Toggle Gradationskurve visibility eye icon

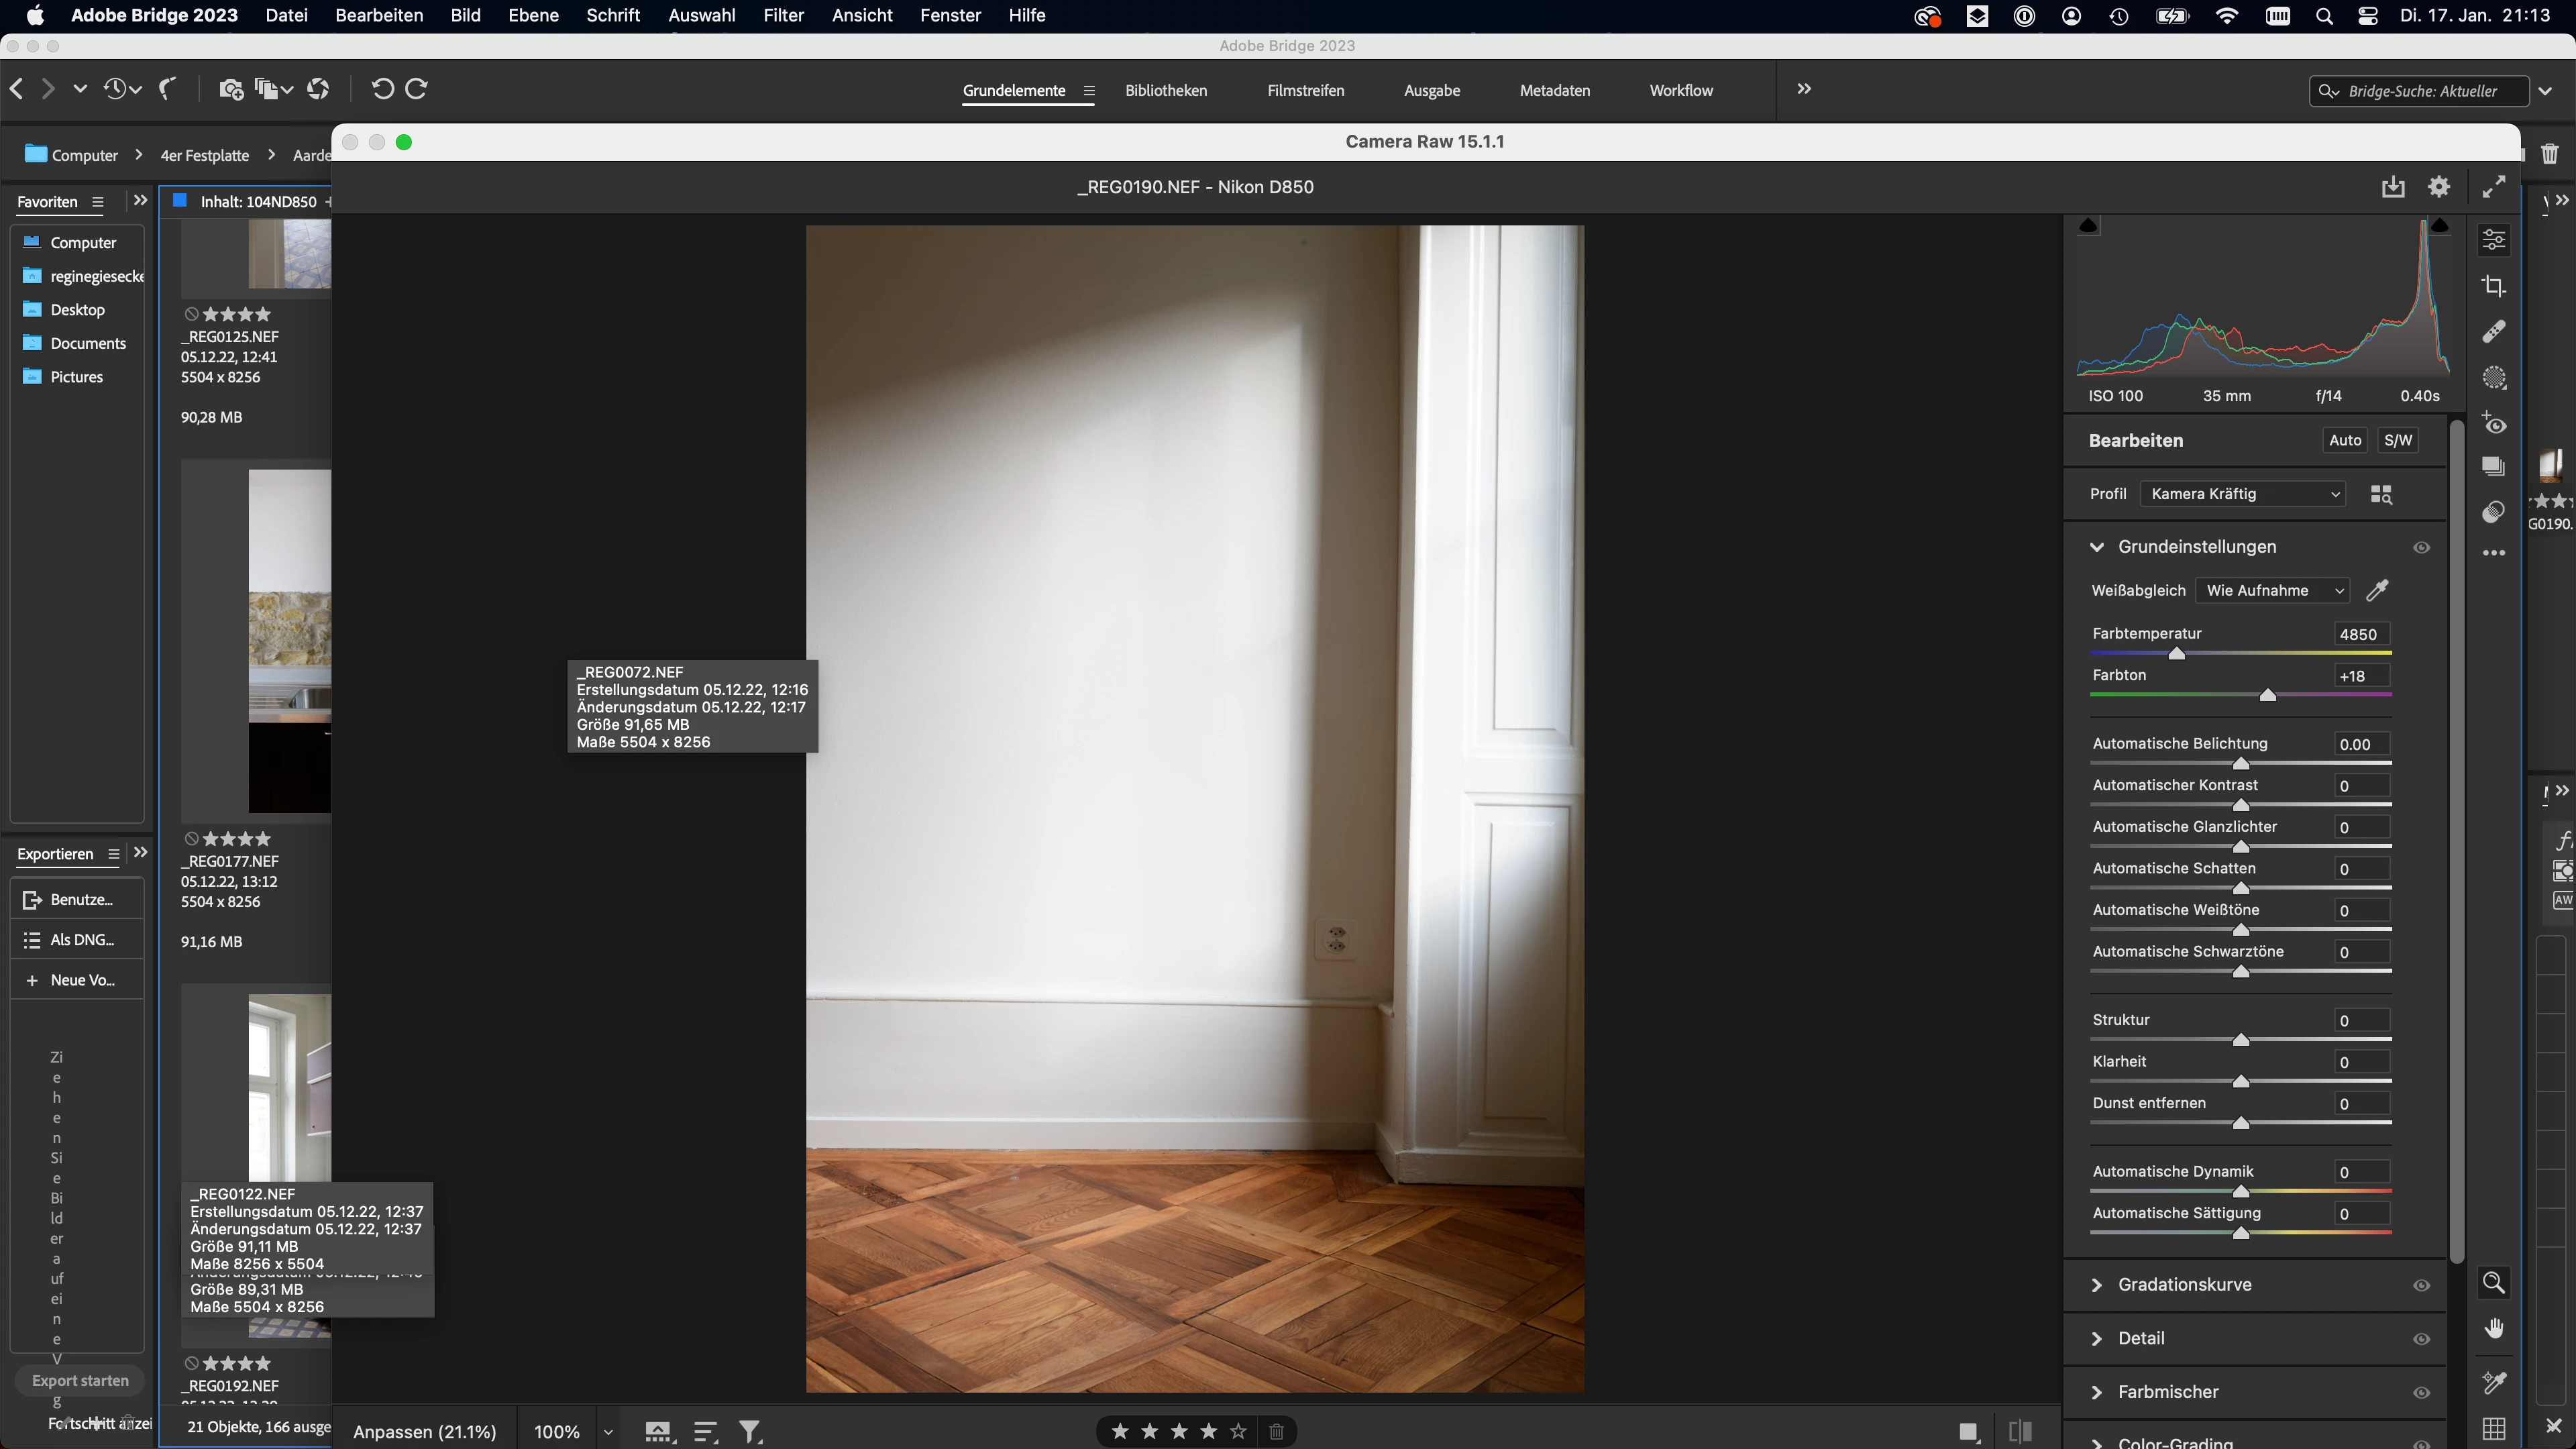2421,1286
